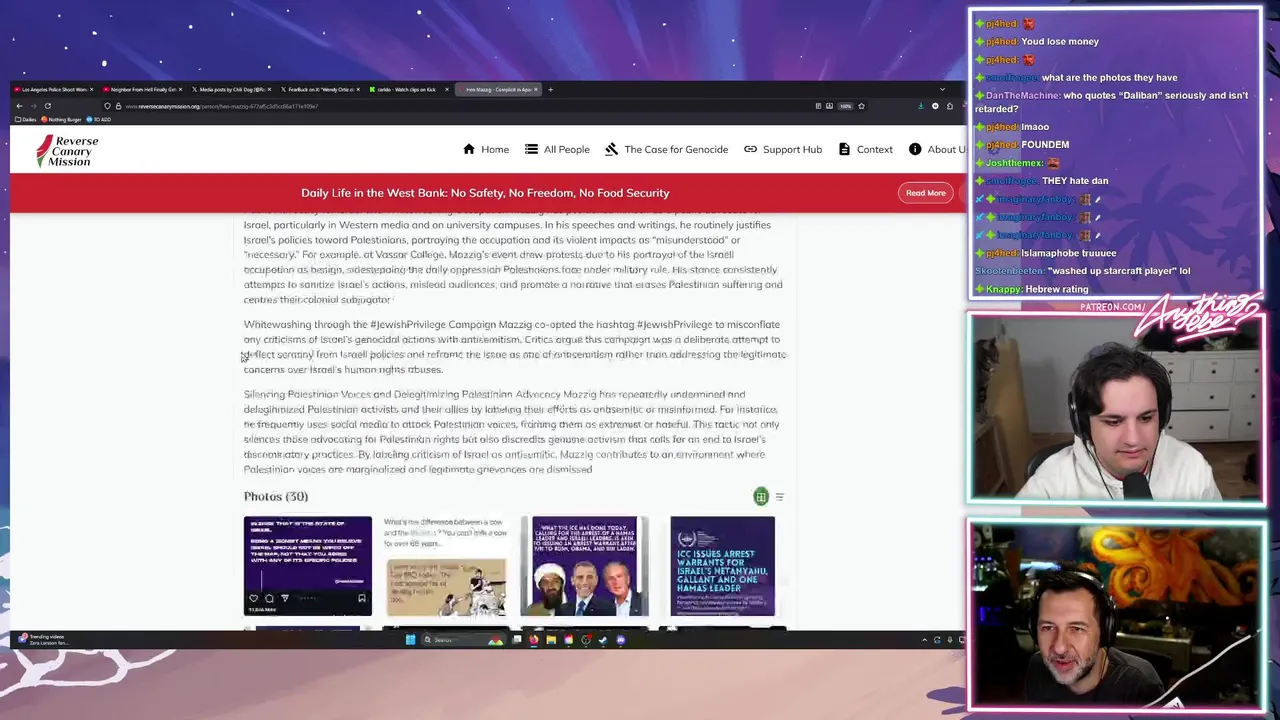Switch photos to list view icon
Image resolution: width=1280 pixels, height=720 pixels.
click(780, 497)
